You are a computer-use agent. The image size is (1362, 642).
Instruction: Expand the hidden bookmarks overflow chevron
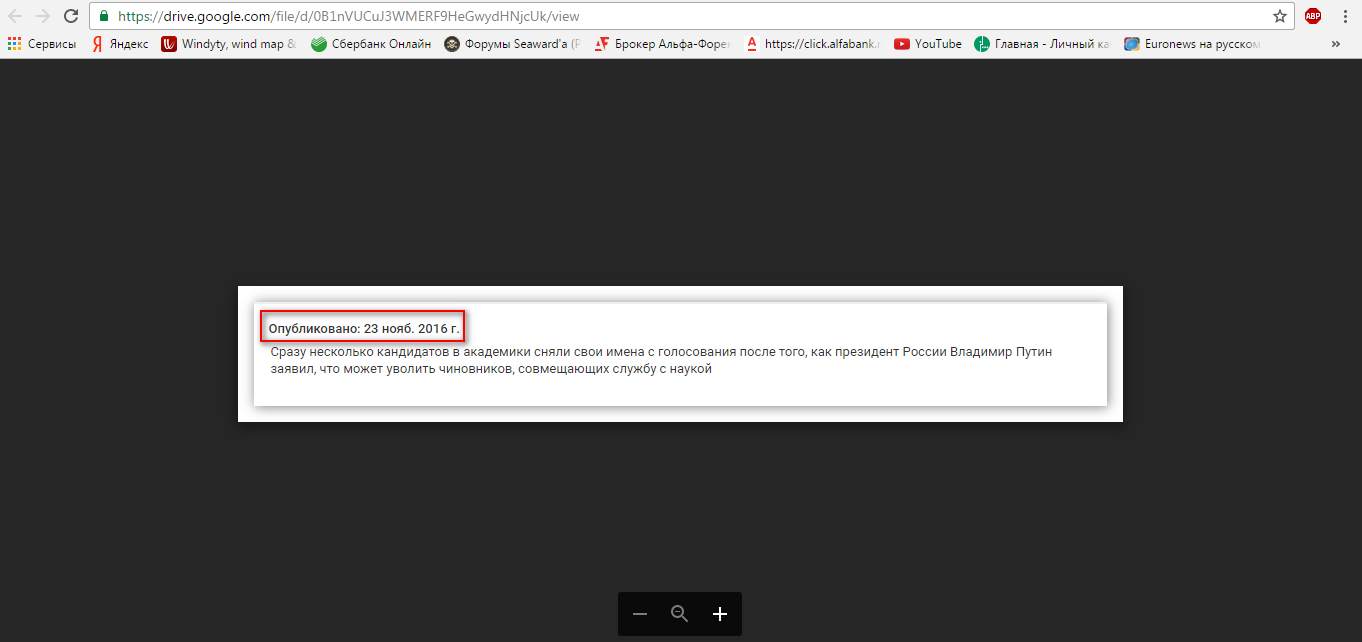[x=1336, y=44]
